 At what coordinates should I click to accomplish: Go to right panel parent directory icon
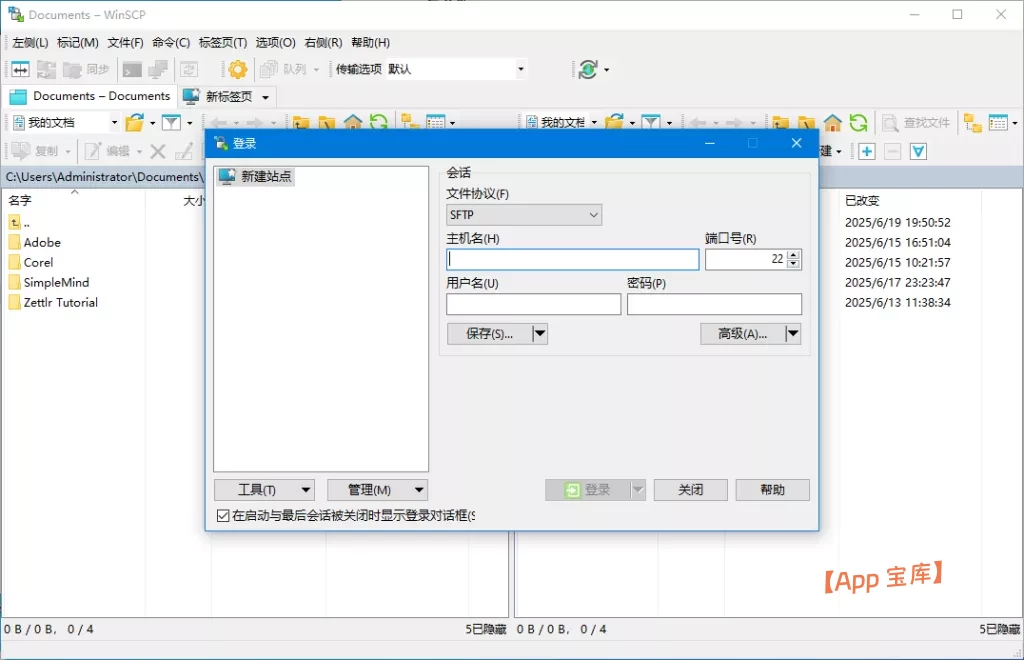pos(780,122)
